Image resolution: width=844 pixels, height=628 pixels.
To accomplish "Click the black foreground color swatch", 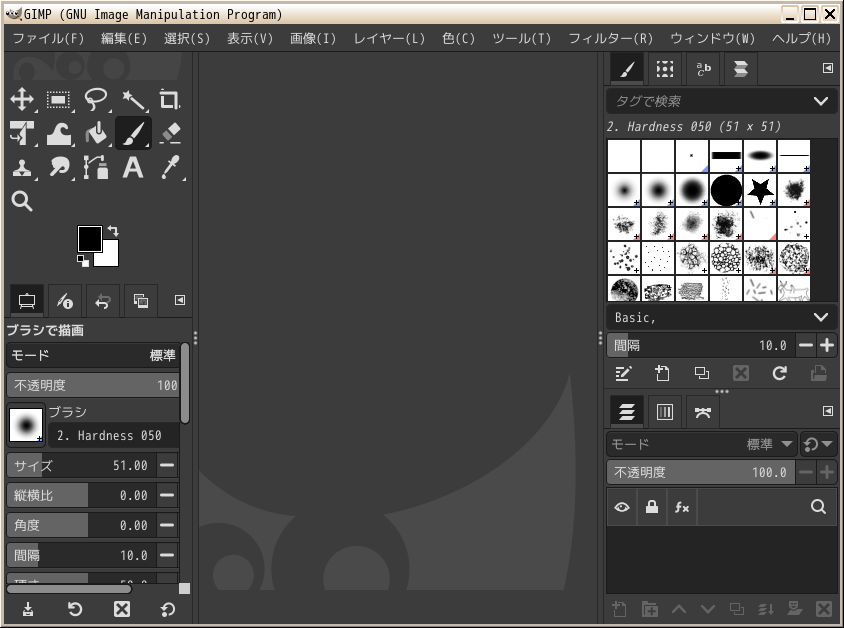I will pyautogui.click(x=88, y=238).
